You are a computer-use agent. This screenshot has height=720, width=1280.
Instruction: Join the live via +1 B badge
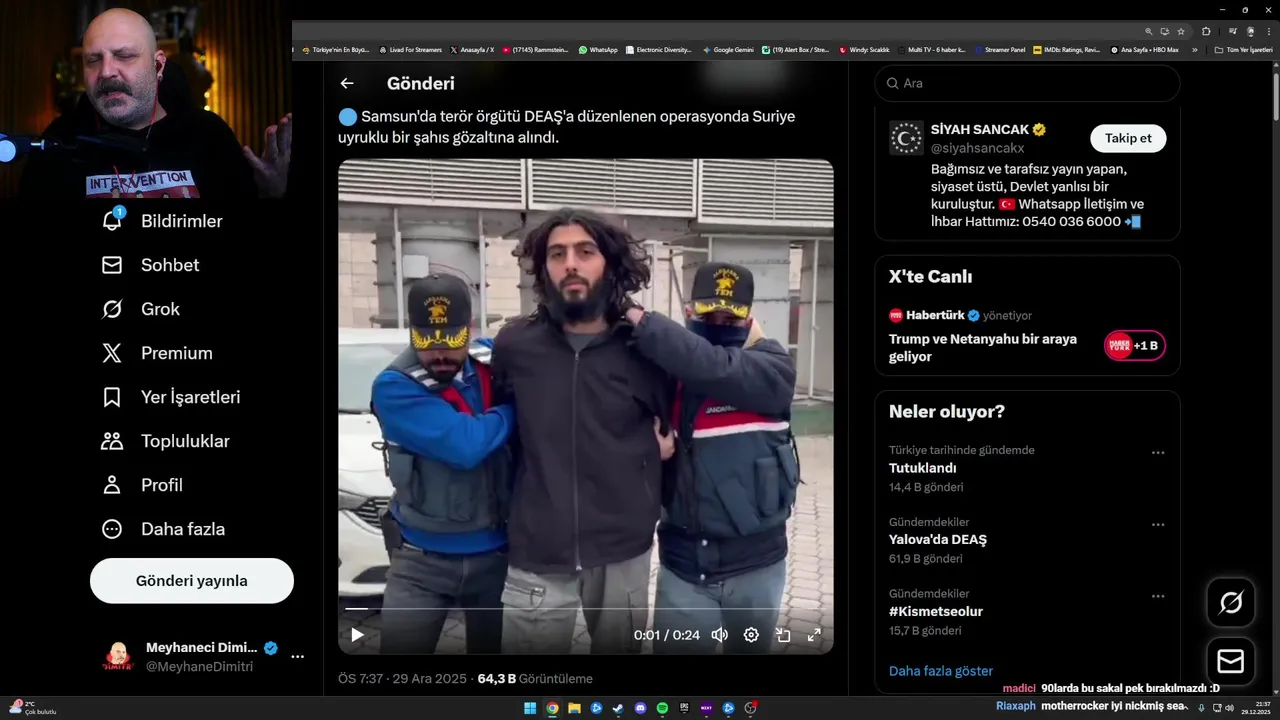1135,346
